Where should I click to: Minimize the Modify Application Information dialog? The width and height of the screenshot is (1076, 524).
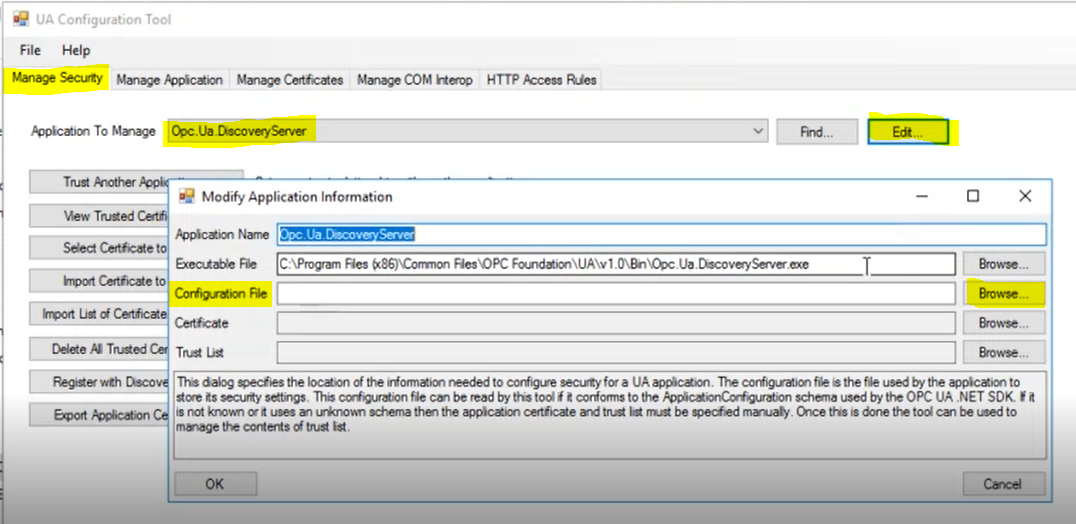pos(922,196)
